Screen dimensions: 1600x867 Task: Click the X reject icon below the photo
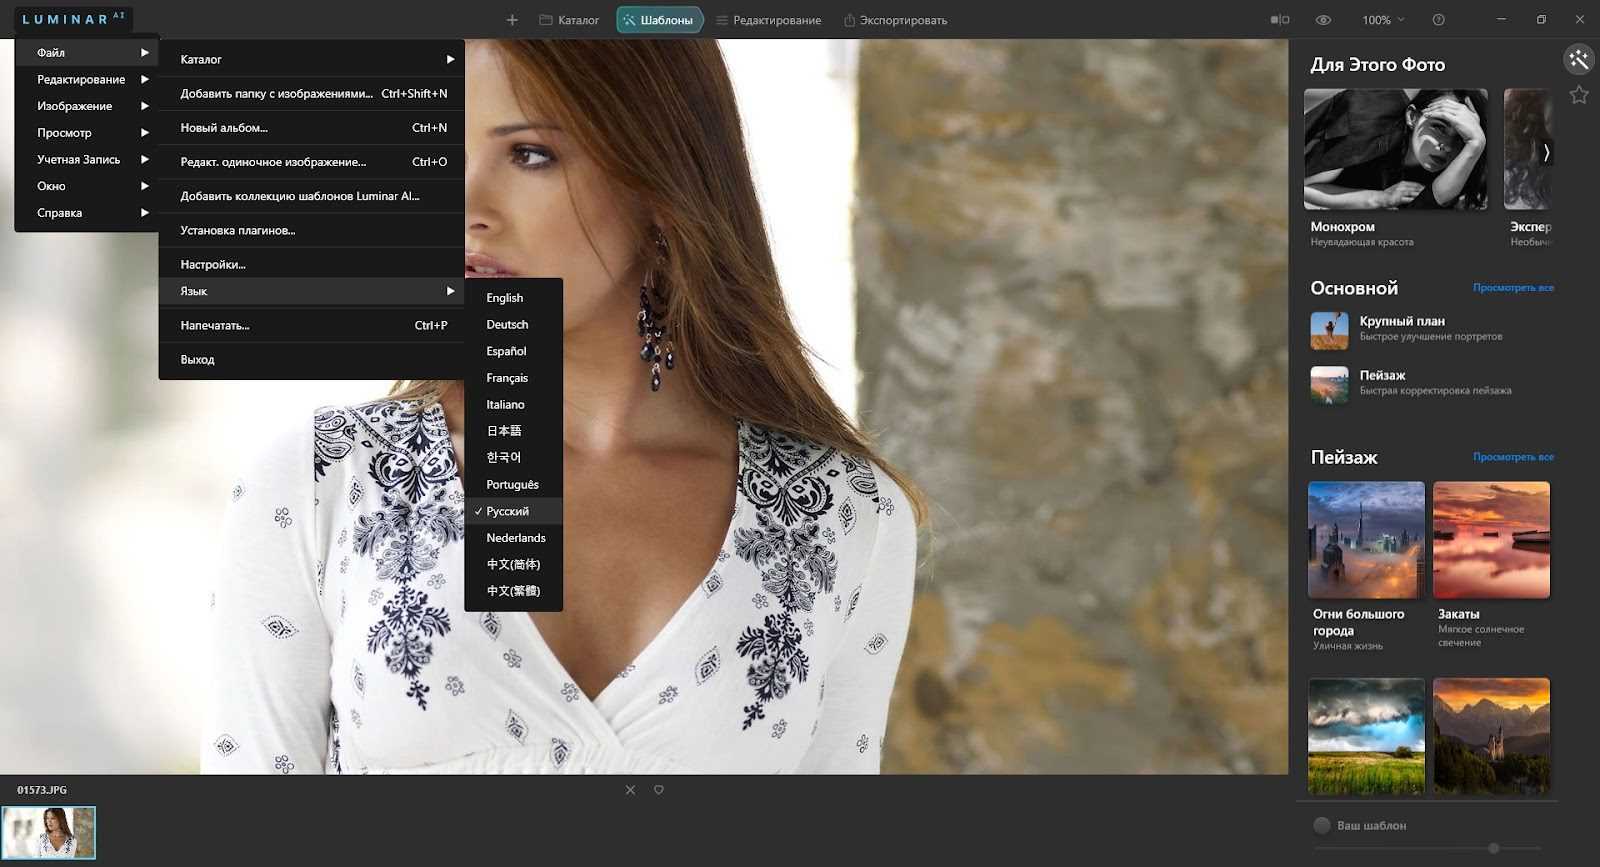pyautogui.click(x=630, y=790)
